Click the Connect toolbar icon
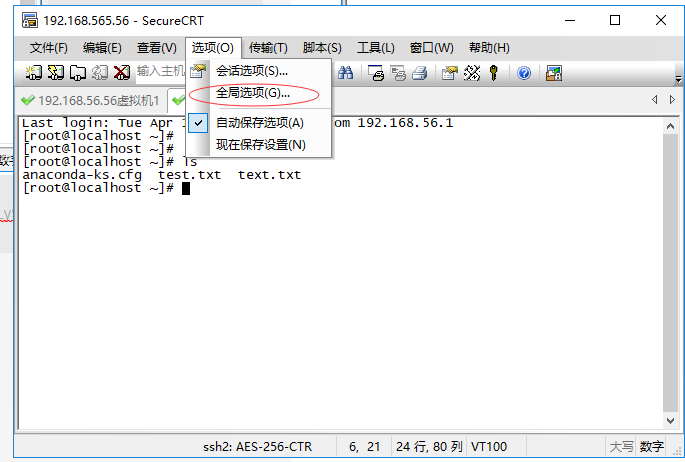This screenshot has height=462, width=685. pos(34,72)
